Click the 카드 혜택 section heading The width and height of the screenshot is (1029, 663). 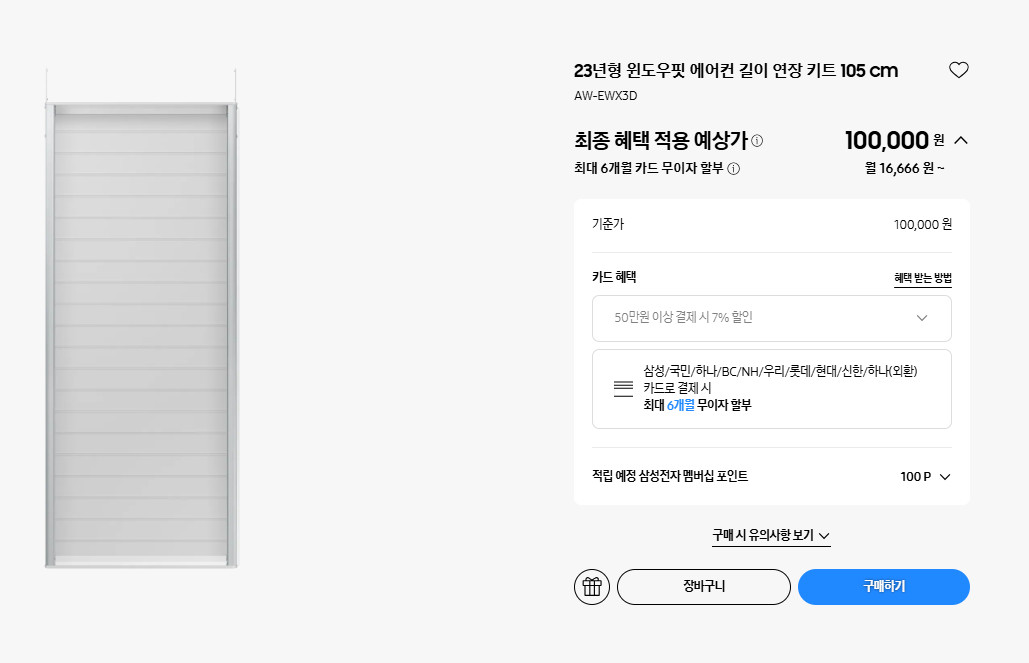(614, 277)
